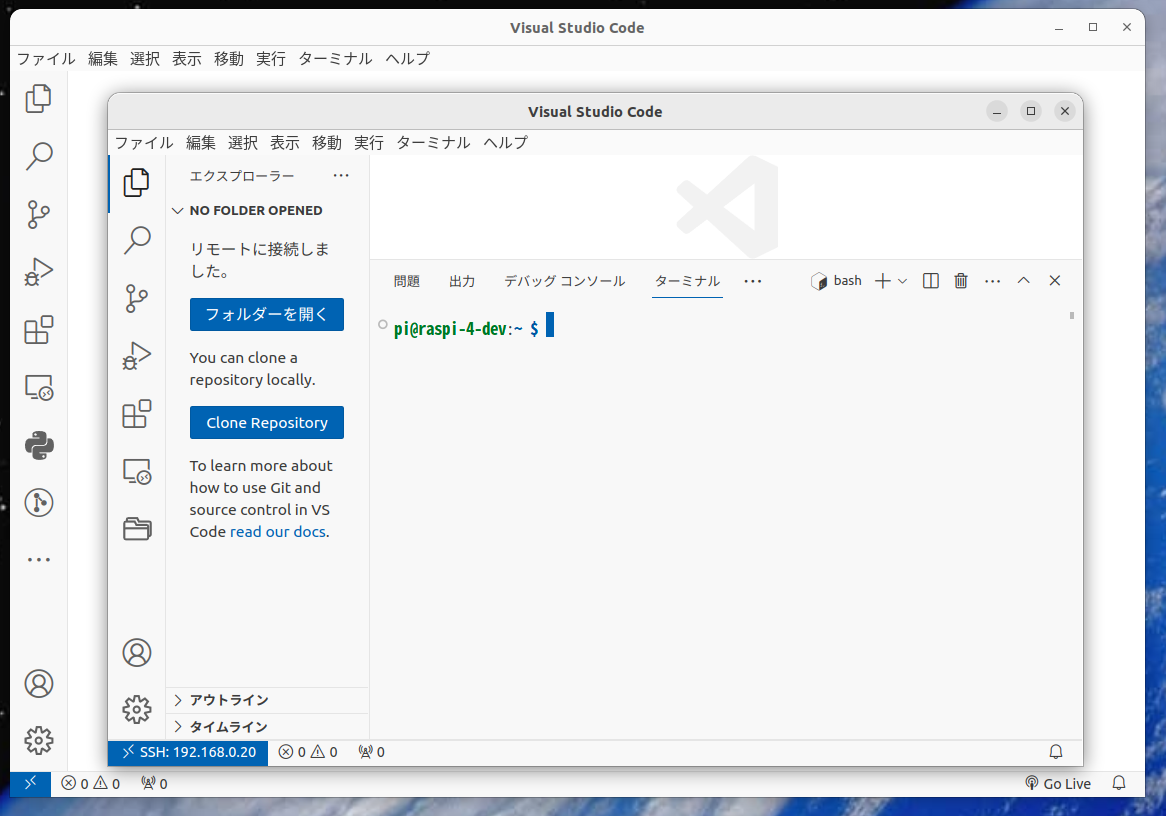Open Extensions in the back window activity bar
1166x816 pixels.
point(39,330)
